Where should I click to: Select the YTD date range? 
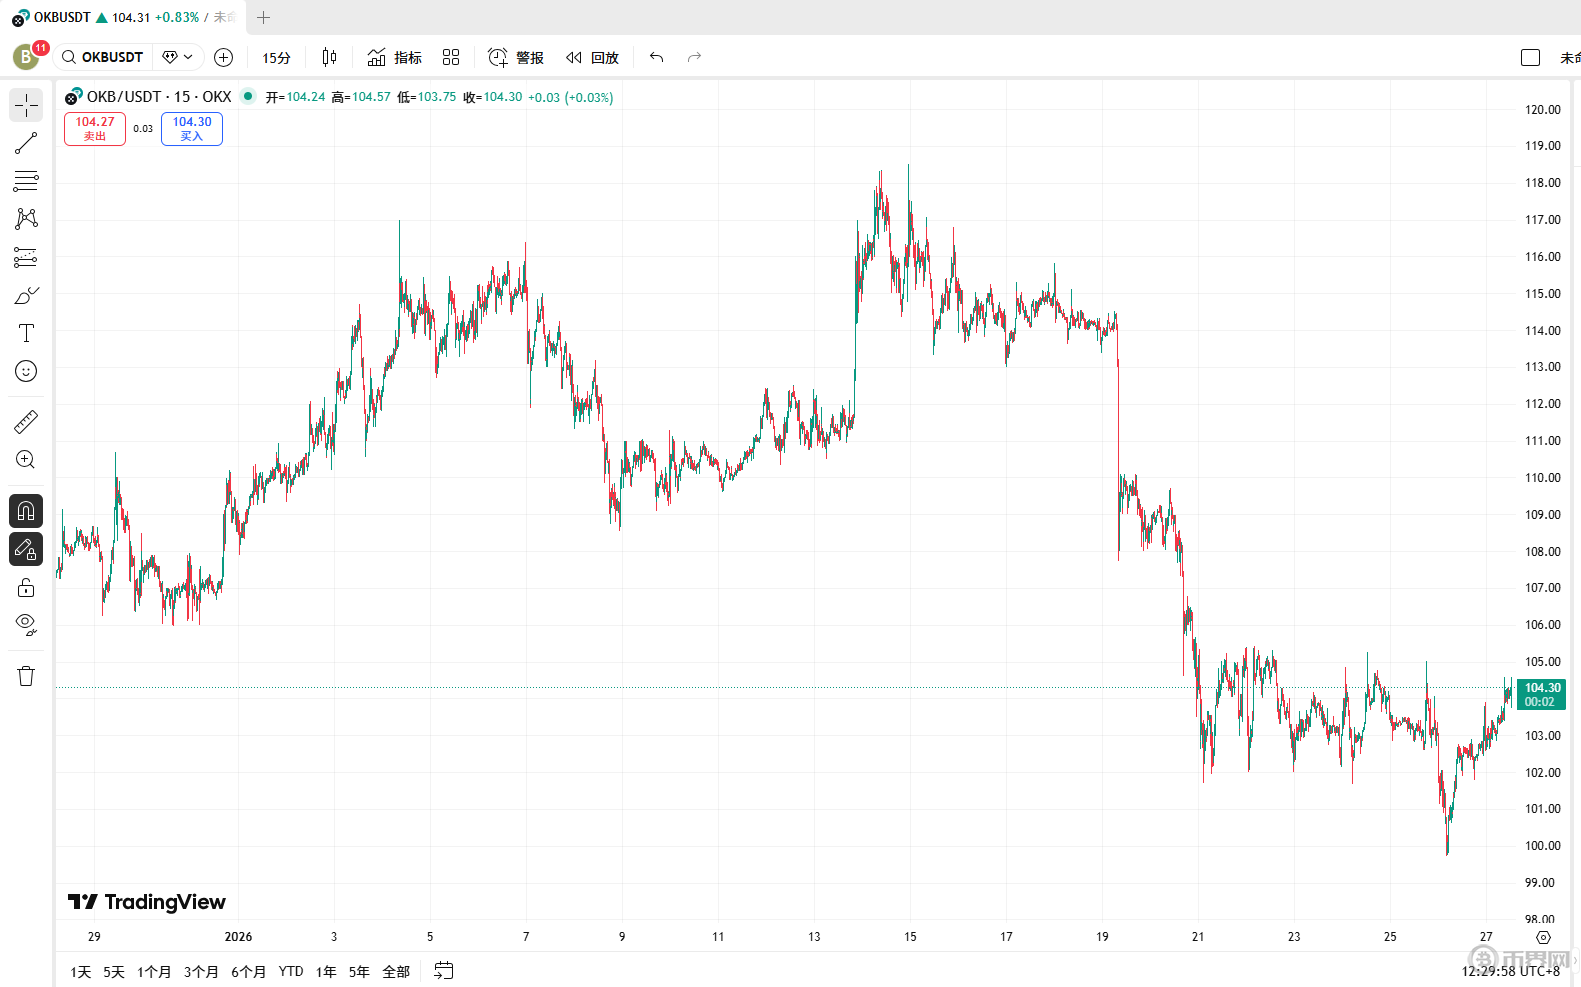point(291,972)
